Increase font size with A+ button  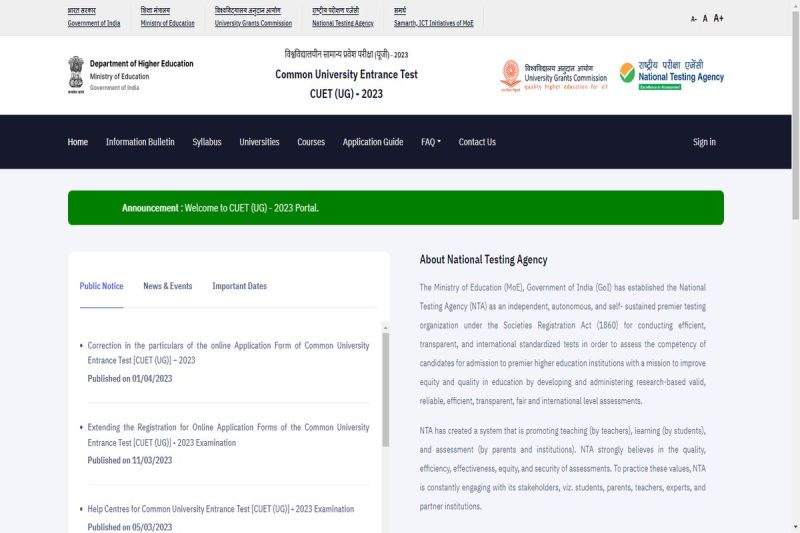point(718,18)
